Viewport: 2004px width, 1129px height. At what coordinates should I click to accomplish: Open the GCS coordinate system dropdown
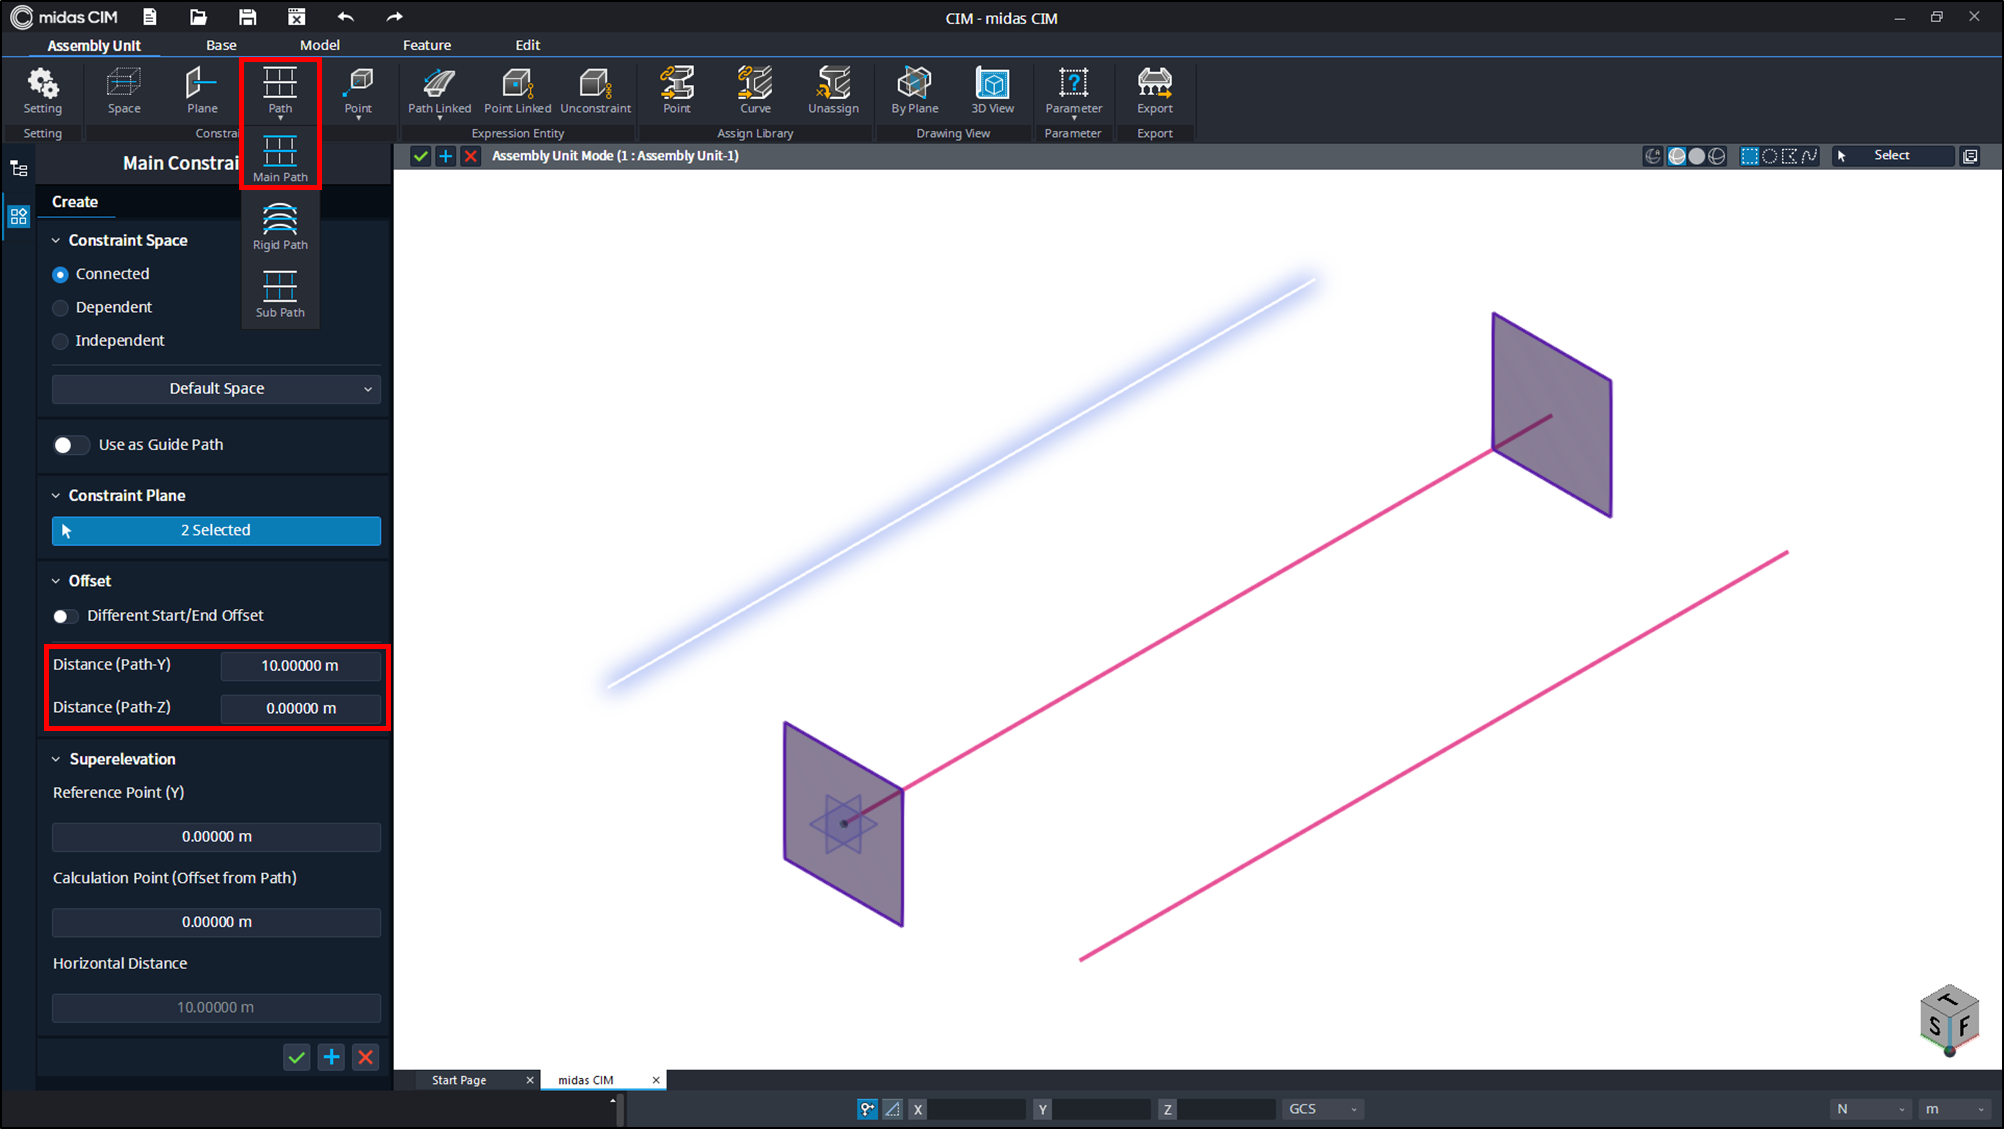coord(1322,1109)
